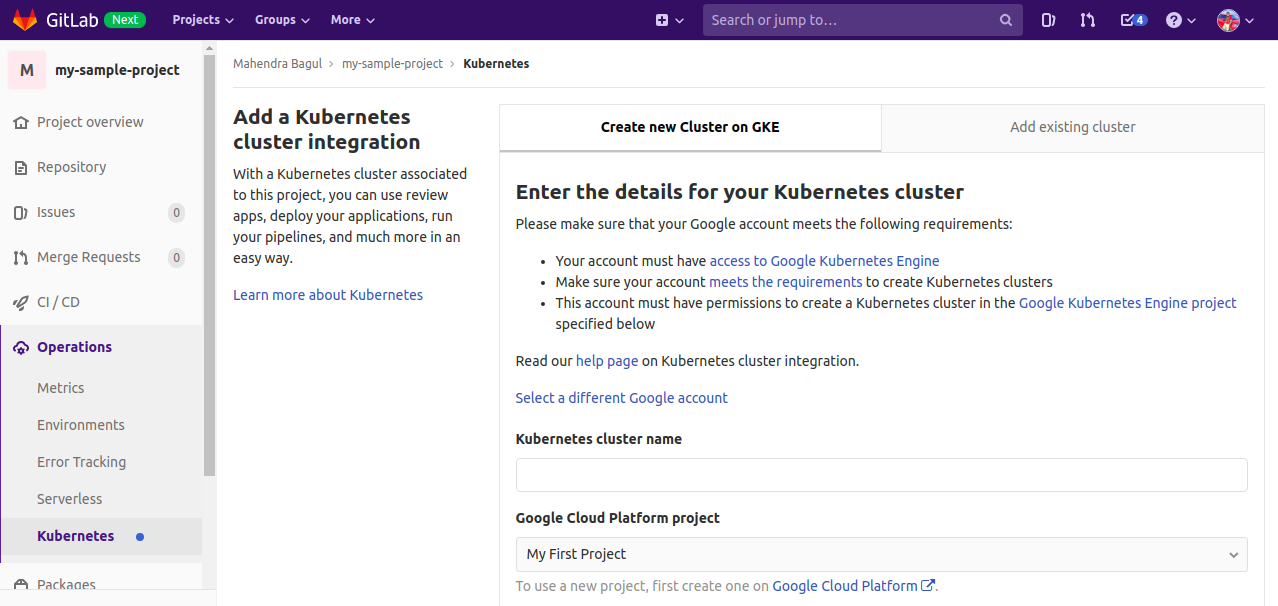The image size is (1278, 606).
Task: Click the search magnifier icon
Action: 1006,20
